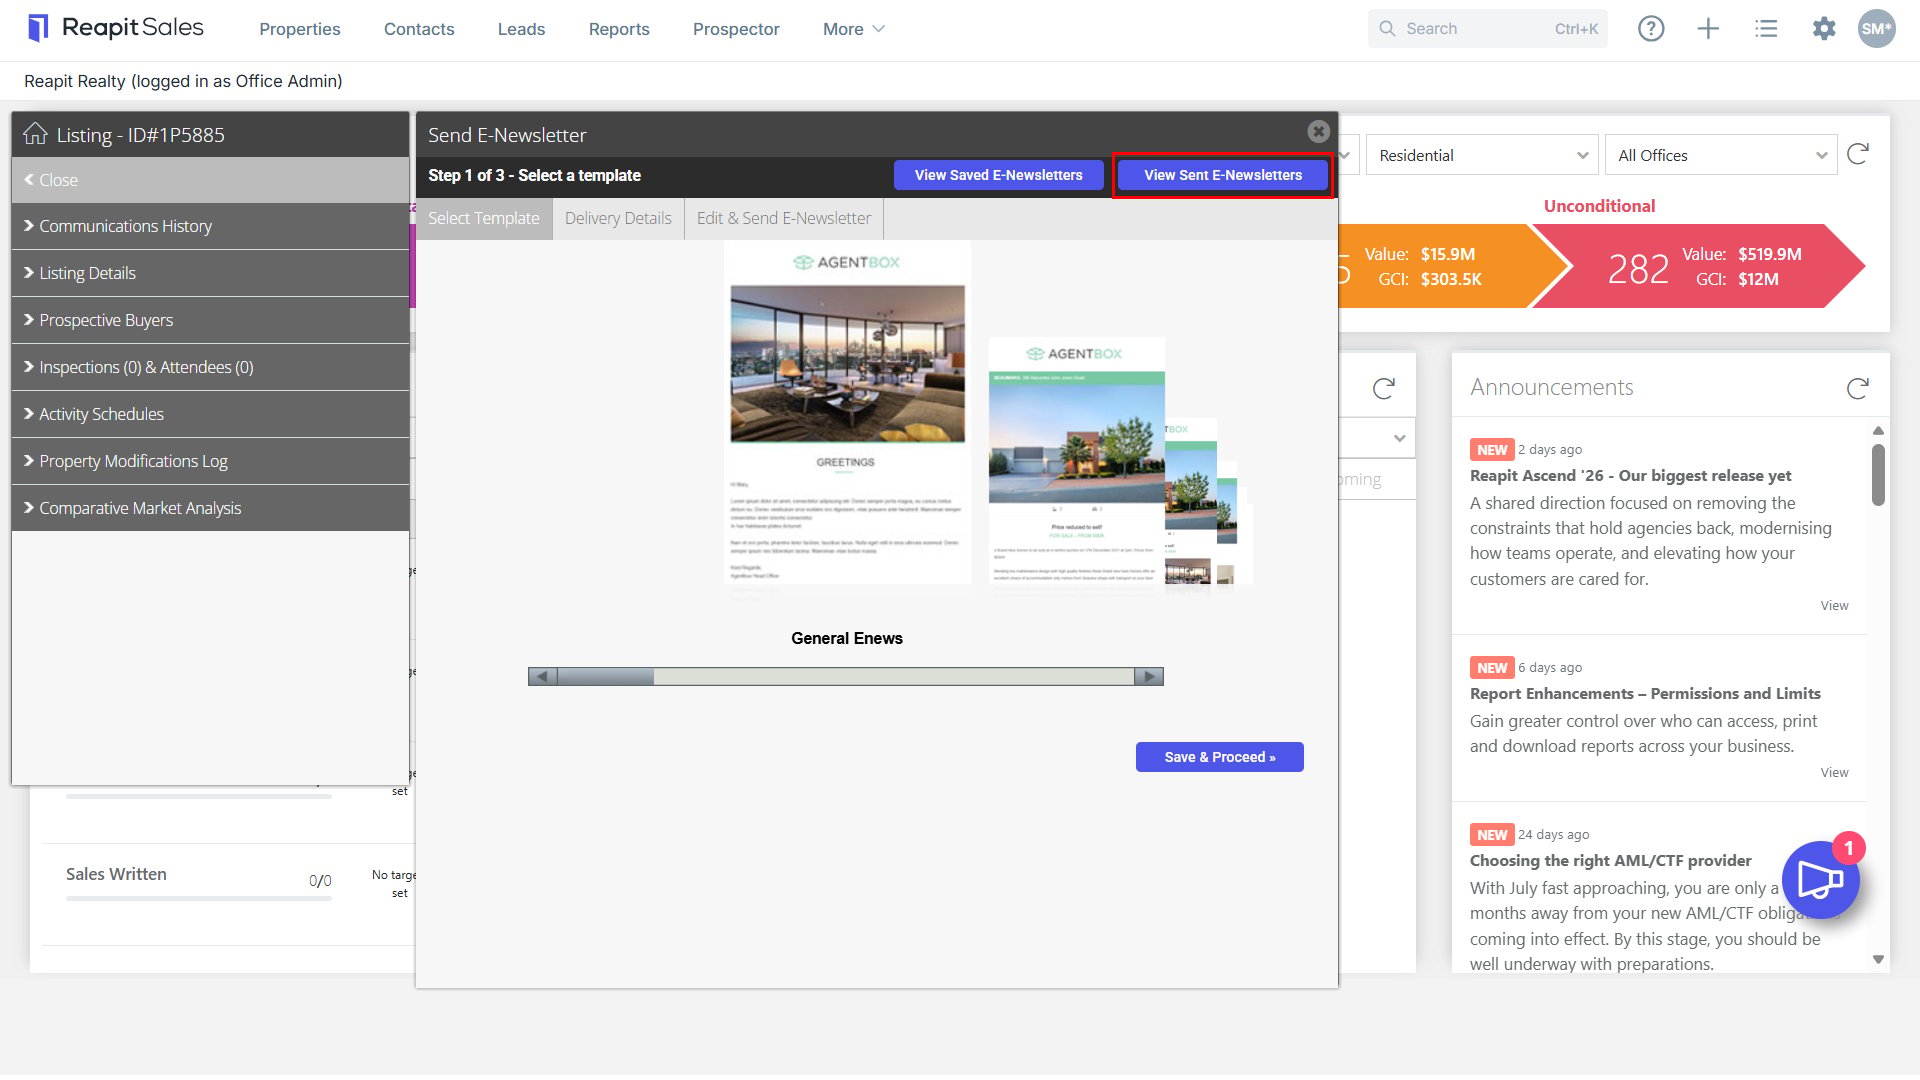Image resolution: width=1920 pixels, height=1080 pixels.
Task: Click Save & Proceed button
Action: (1219, 757)
